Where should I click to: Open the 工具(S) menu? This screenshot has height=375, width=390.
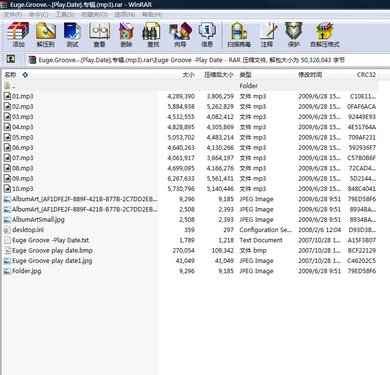click(x=65, y=14)
